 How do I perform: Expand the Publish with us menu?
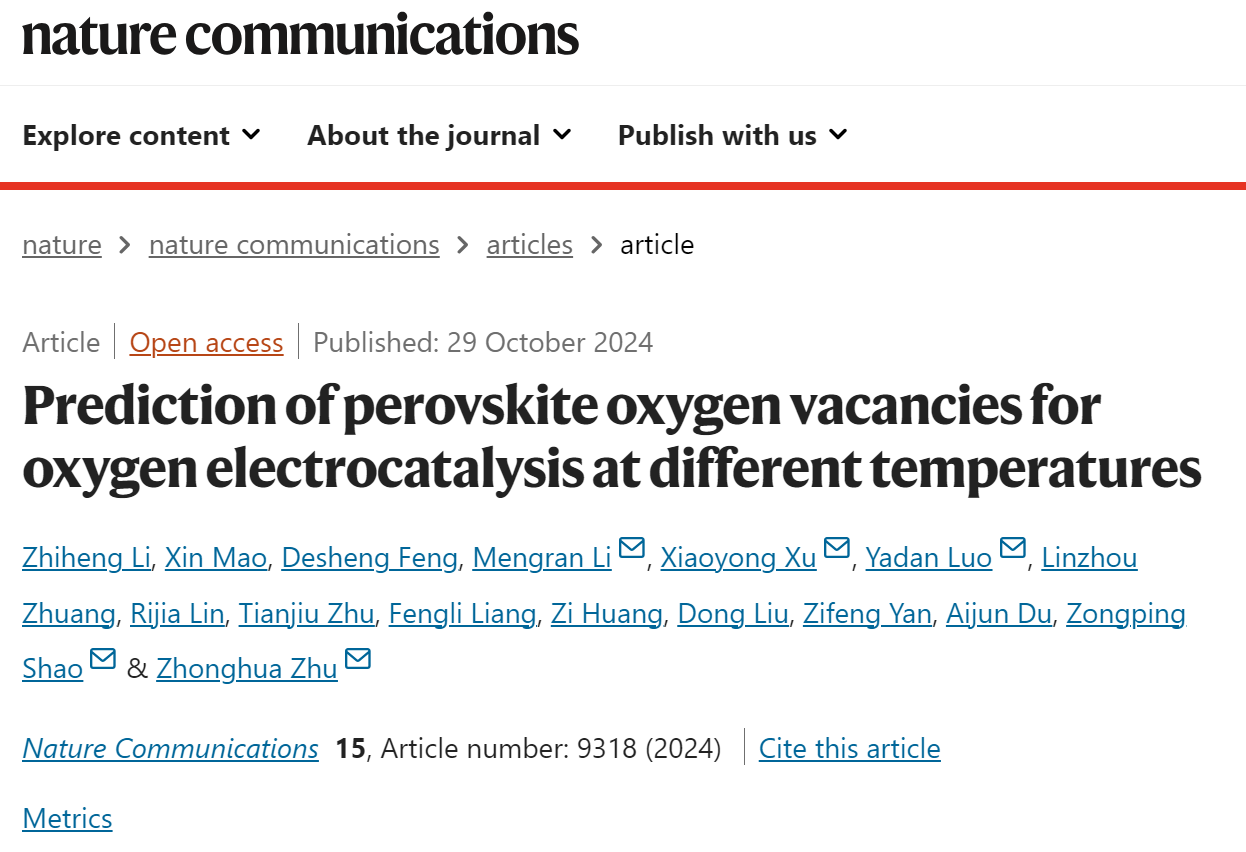732,135
